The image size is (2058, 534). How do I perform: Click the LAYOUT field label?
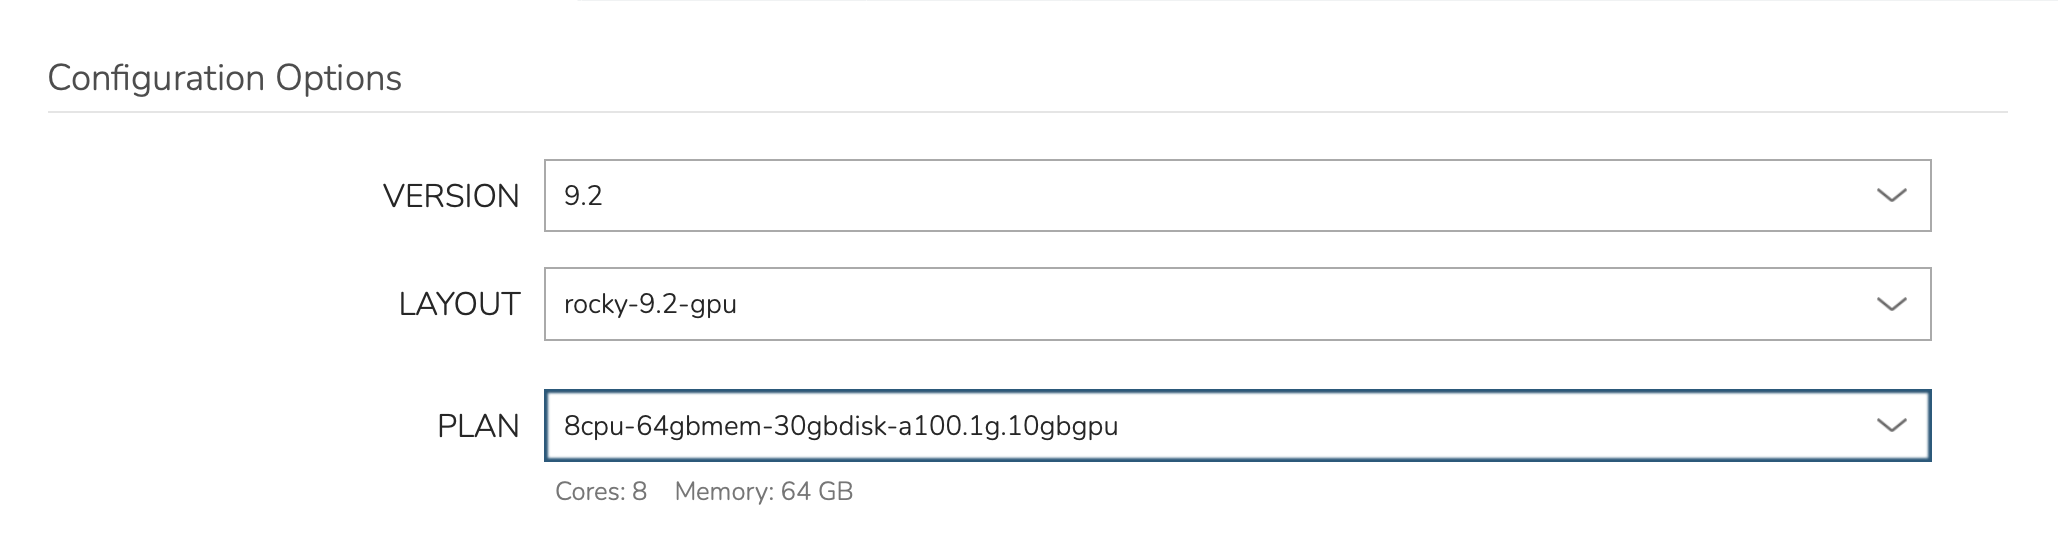[459, 304]
